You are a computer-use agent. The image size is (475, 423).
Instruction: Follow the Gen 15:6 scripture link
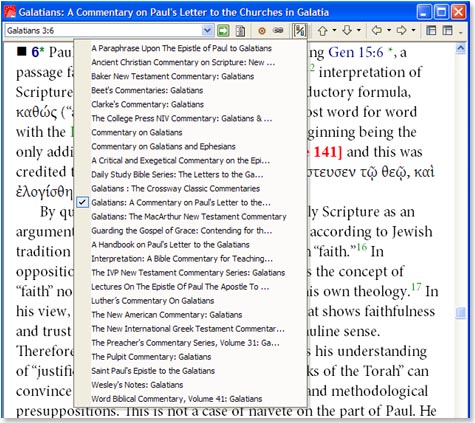[356, 52]
